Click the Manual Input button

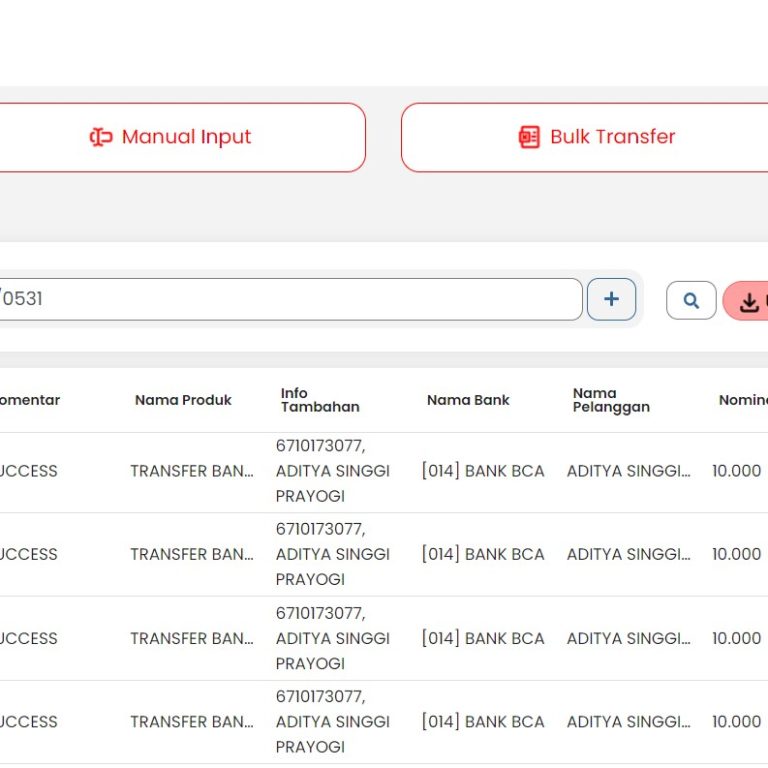tap(170, 137)
